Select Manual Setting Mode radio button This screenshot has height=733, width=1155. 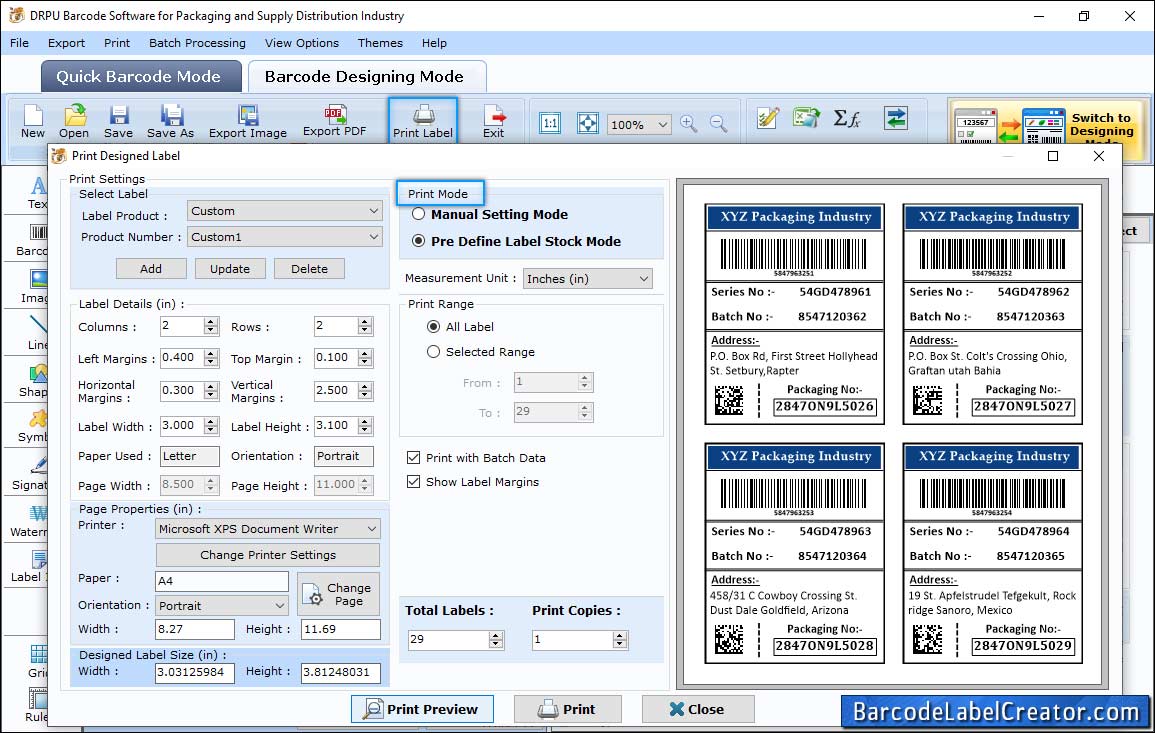pyautogui.click(x=418, y=214)
